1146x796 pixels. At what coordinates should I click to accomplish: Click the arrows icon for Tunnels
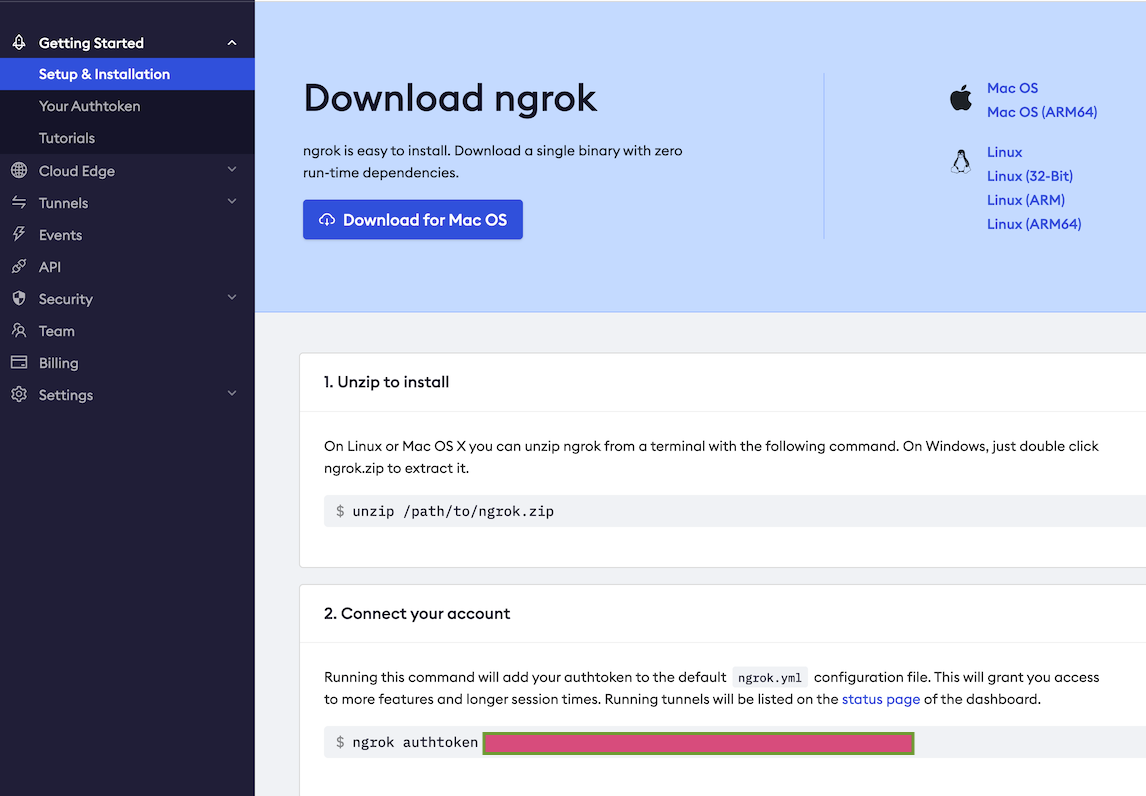click(19, 202)
